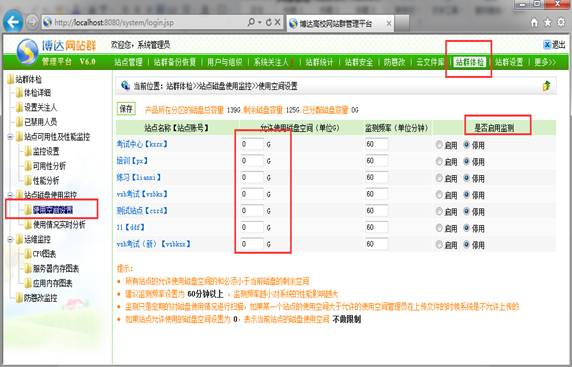Select 启用 radio for 考试中心 site
This screenshot has height=367, width=572.
pyautogui.click(x=439, y=145)
